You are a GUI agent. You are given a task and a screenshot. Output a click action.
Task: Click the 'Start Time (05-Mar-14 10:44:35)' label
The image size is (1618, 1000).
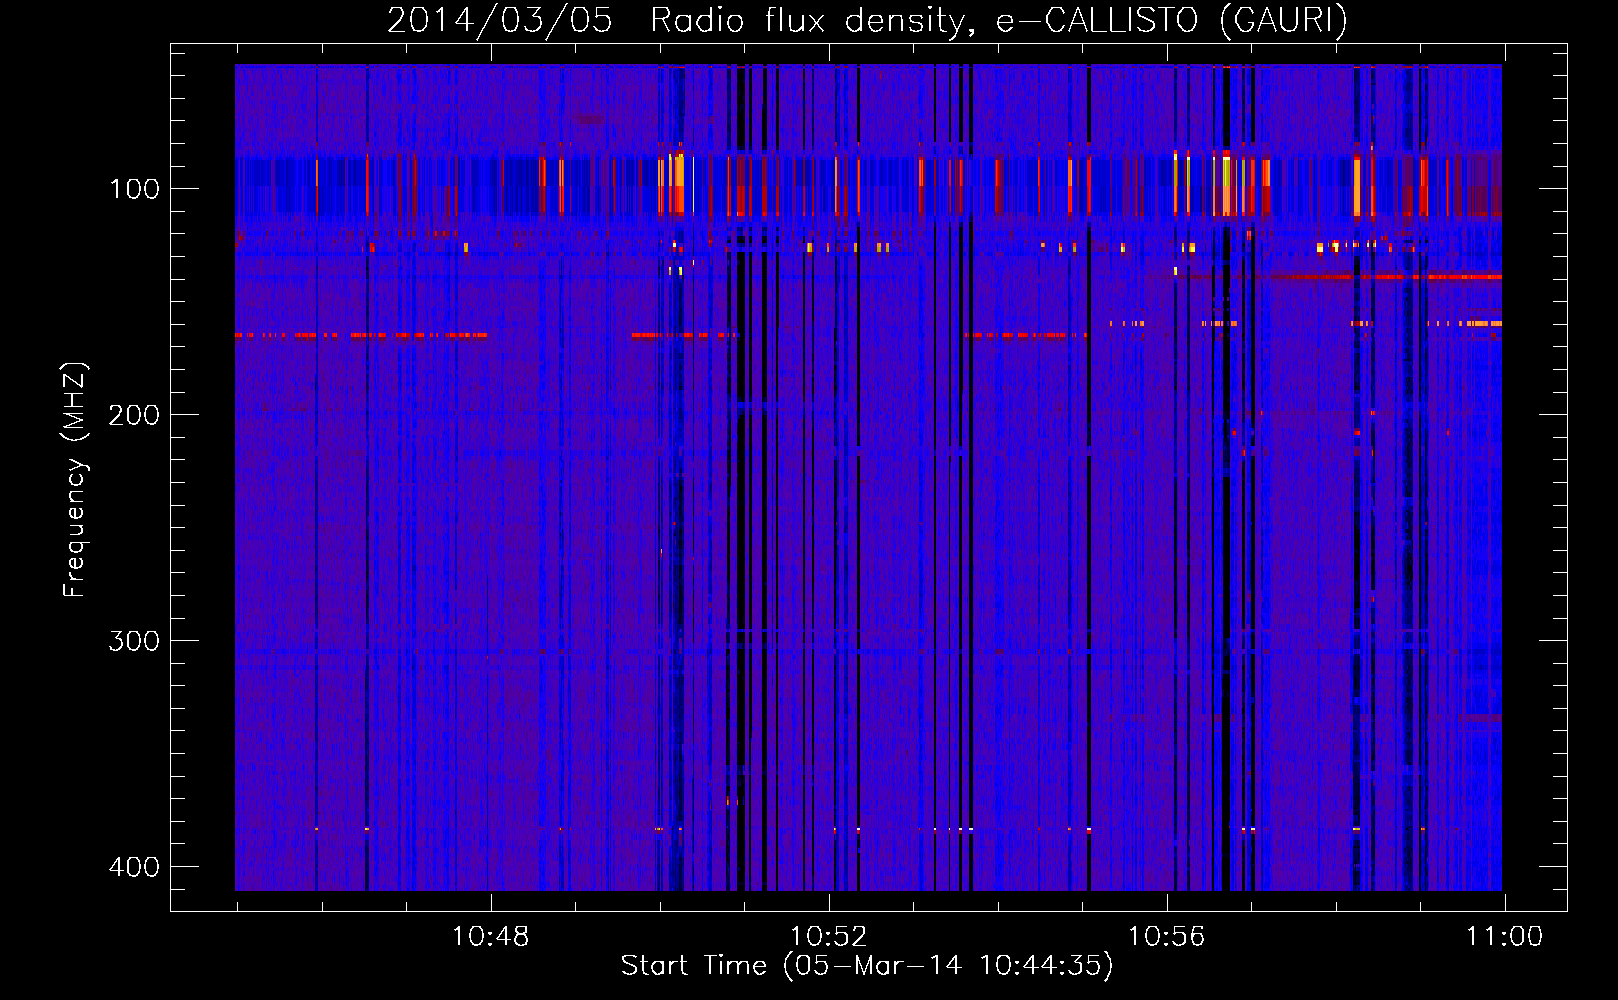(x=867, y=966)
